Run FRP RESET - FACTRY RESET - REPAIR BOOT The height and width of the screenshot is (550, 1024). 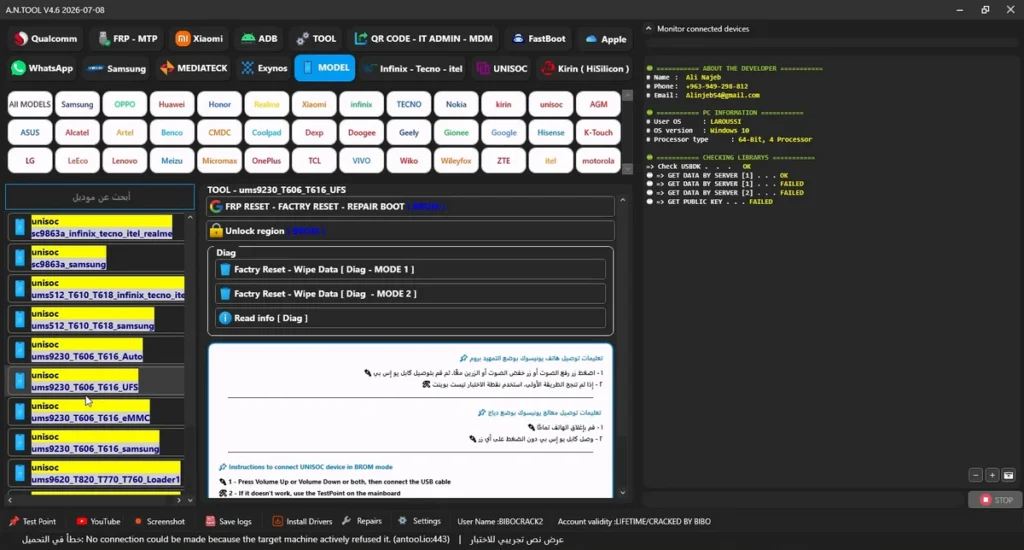click(x=411, y=206)
